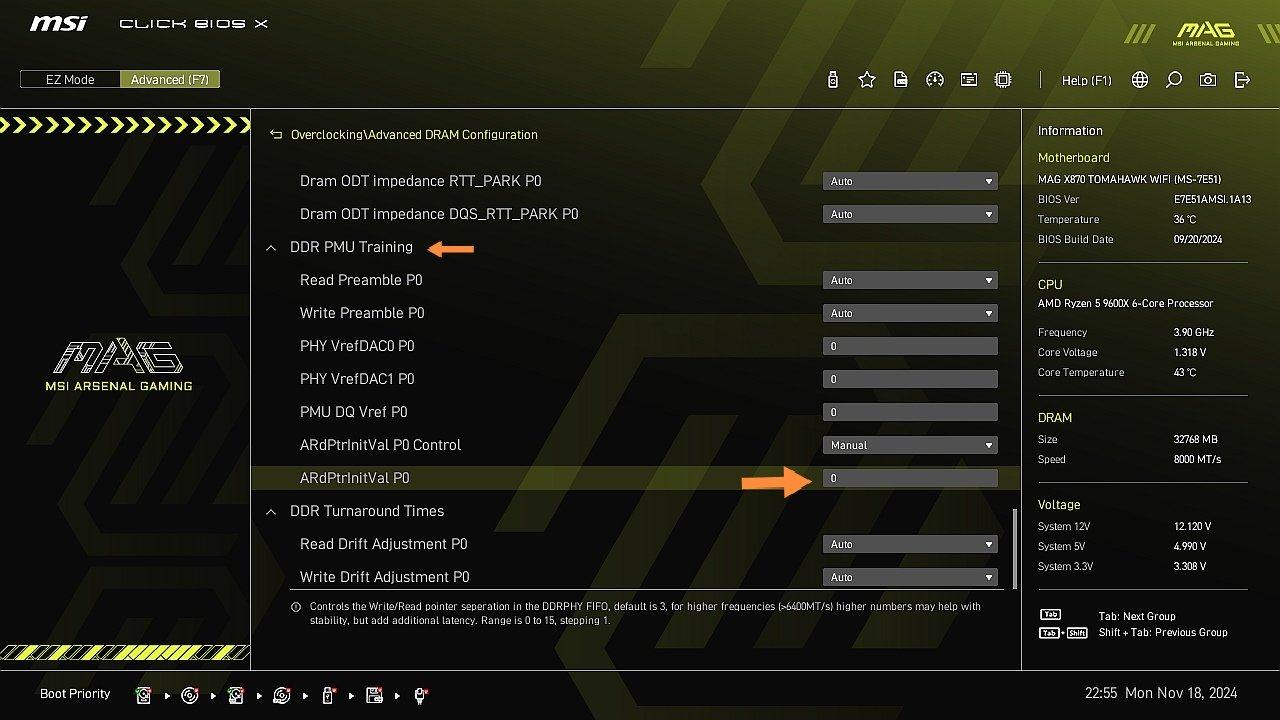Open ARdPtrInitVal P0 Control Manual dropdown
The image size is (1280, 720).
[x=910, y=445]
